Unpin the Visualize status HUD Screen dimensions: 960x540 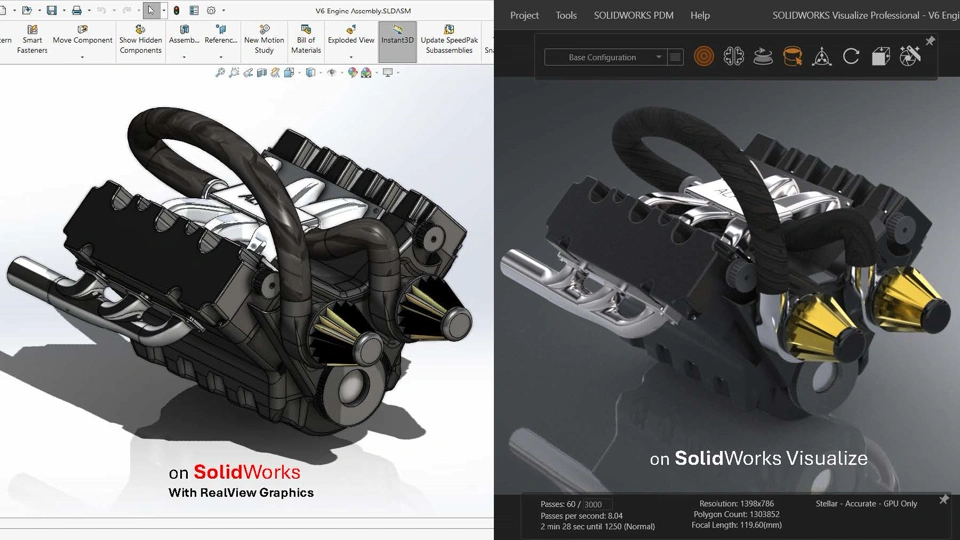pyautogui.click(x=943, y=500)
